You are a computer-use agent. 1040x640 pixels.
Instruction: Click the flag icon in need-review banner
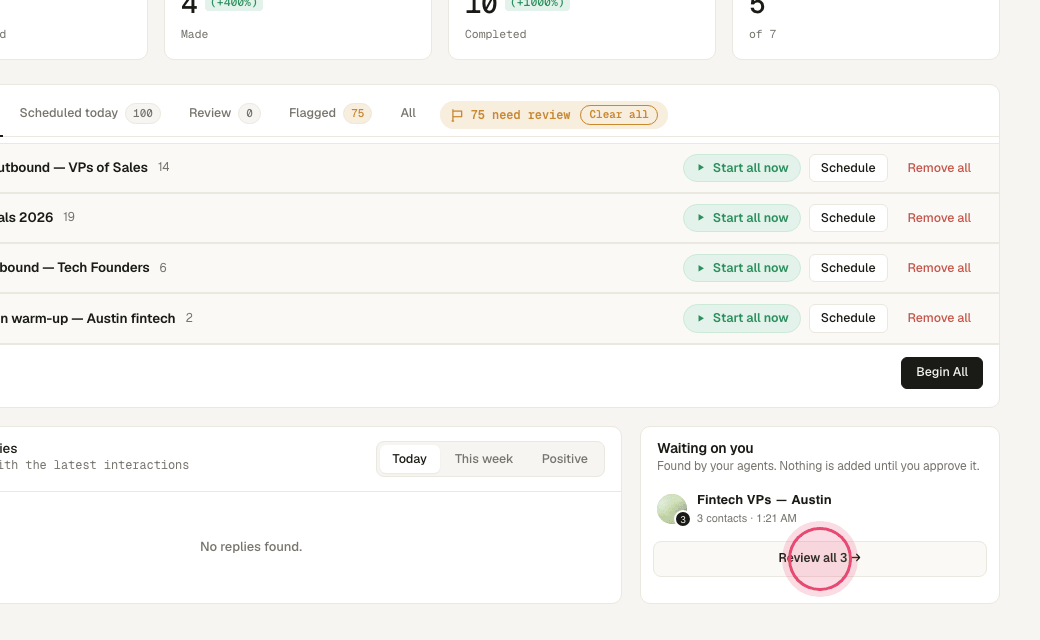point(456,115)
